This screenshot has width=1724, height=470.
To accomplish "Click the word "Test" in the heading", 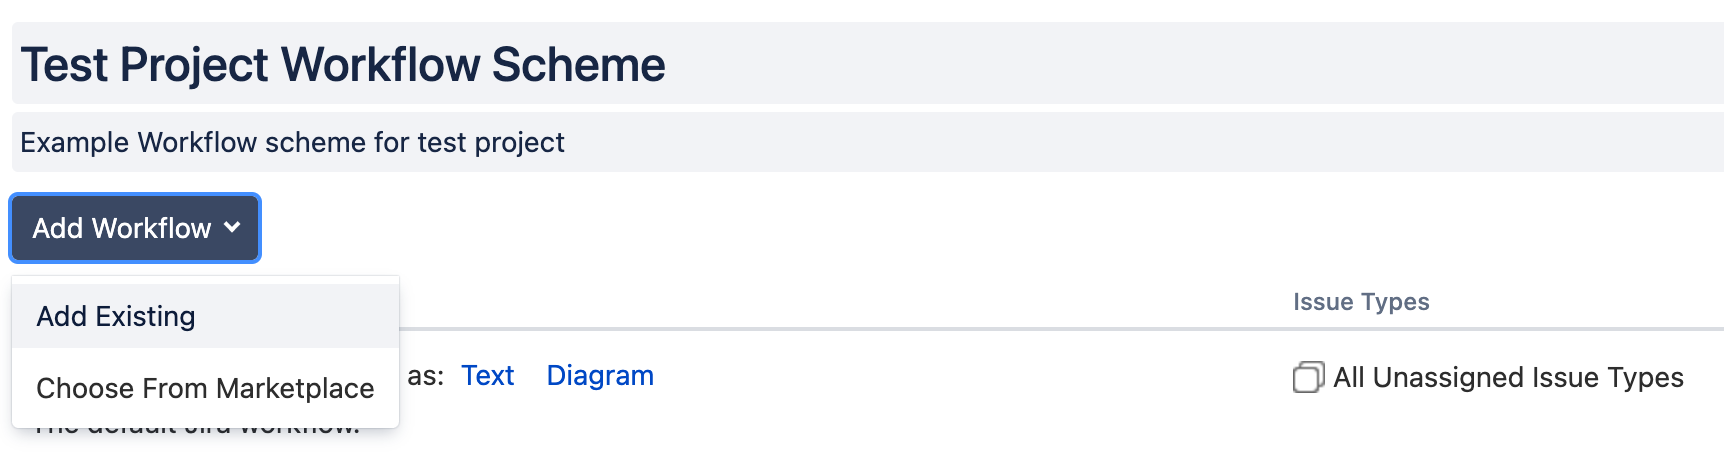I will point(64,64).
